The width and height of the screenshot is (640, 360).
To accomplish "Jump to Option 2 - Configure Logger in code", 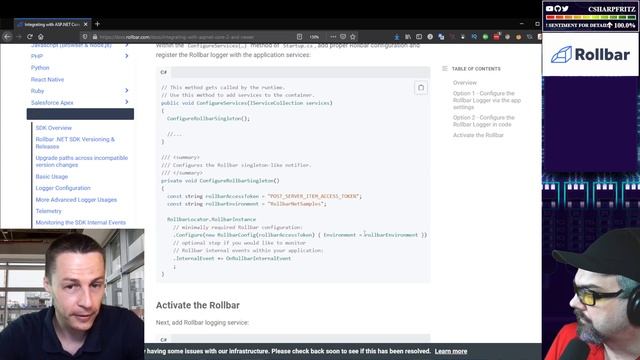I will (484, 121).
